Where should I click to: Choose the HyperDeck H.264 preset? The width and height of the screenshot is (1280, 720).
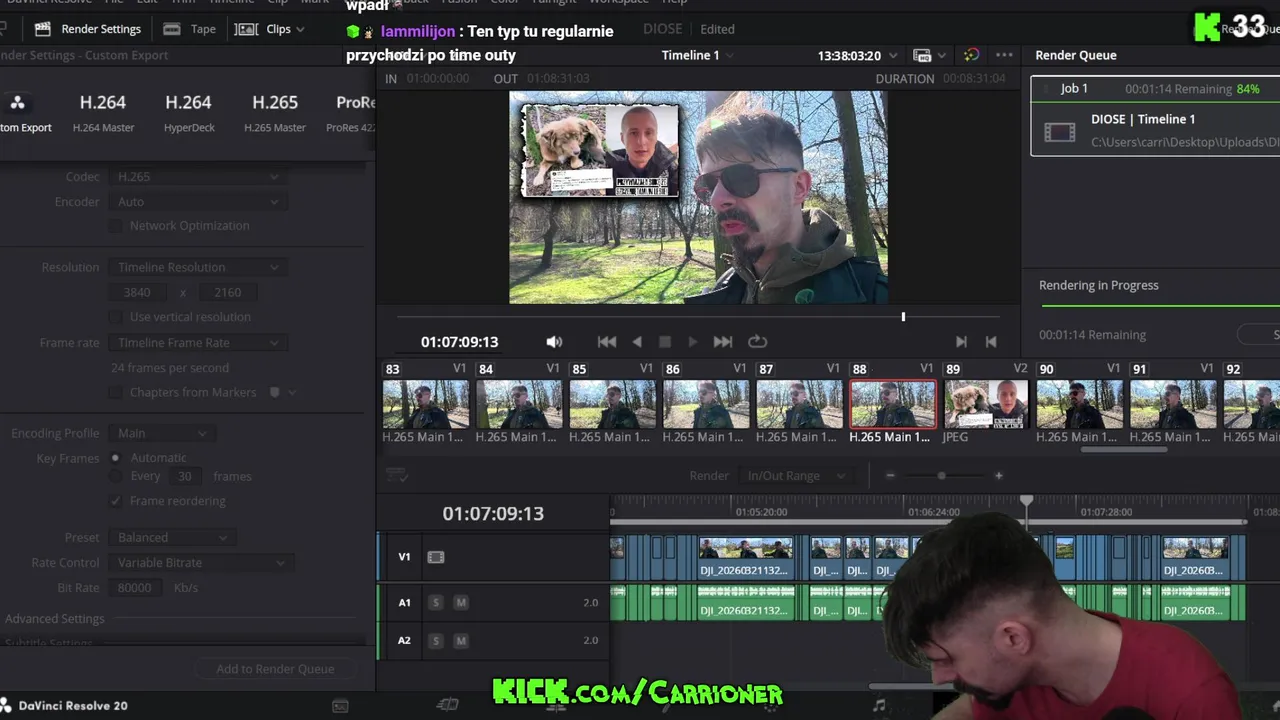[x=189, y=112]
